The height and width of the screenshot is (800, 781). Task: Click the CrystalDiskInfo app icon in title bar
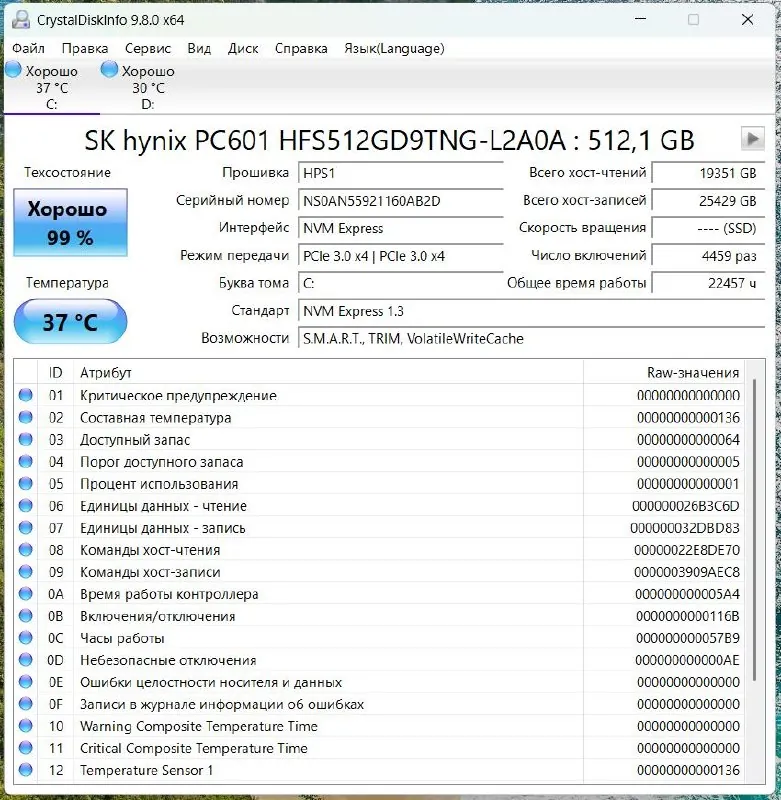click(21, 20)
